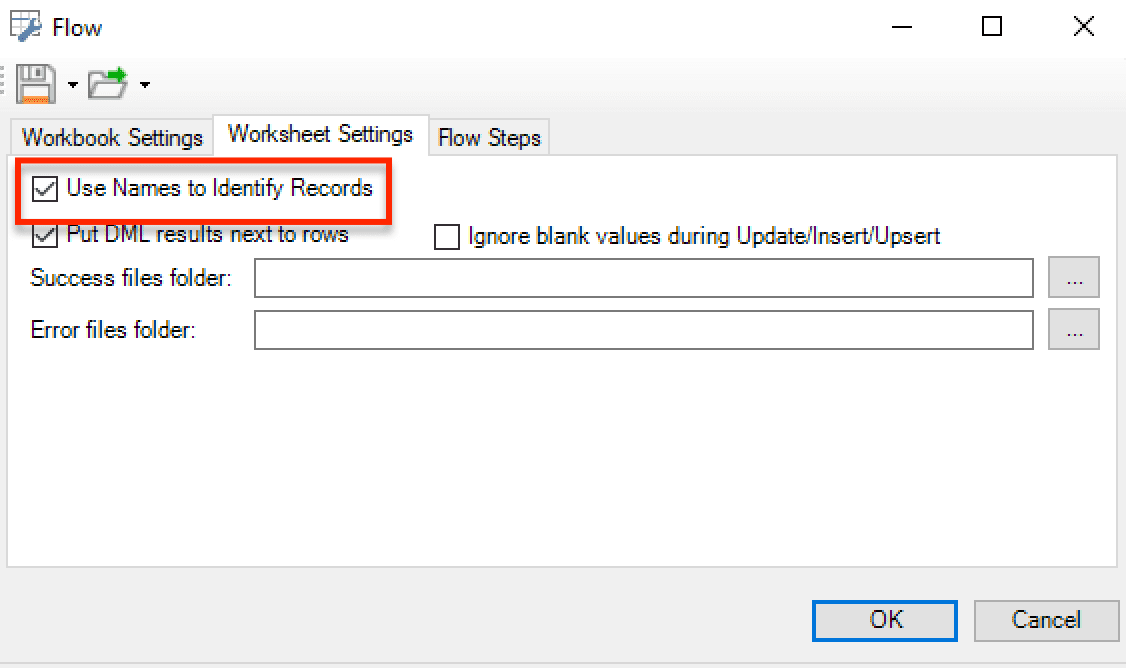This screenshot has width=1126, height=668.
Task: Enable Ignore blank values during Update/Insert/Upsert
Action: (x=447, y=236)
